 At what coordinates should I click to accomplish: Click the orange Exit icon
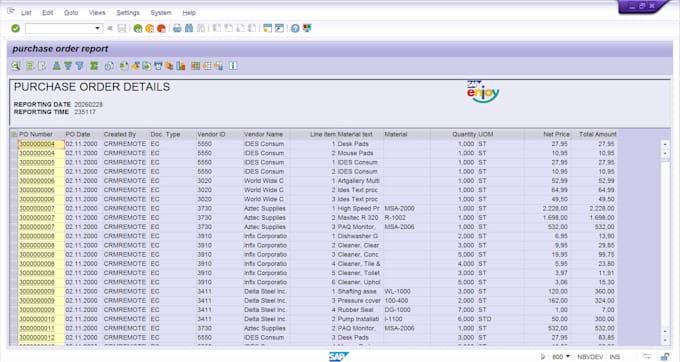pos(150,28)
